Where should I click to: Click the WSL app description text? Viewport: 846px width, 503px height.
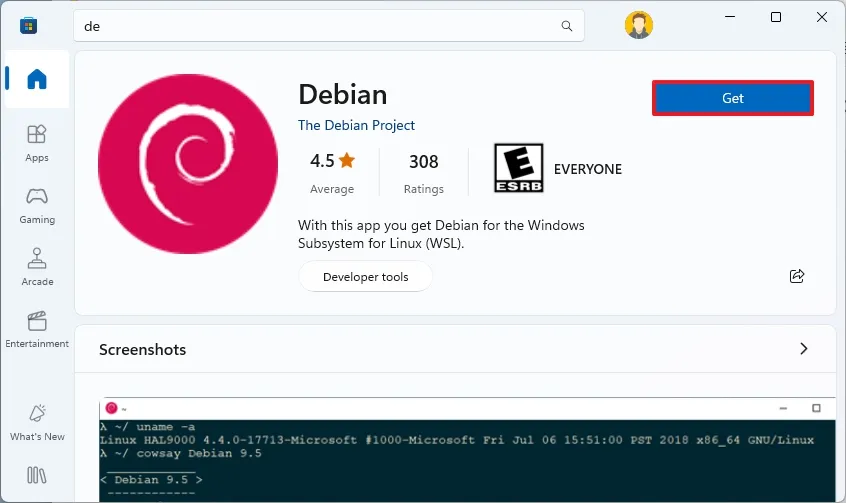(x=441, y=234)
